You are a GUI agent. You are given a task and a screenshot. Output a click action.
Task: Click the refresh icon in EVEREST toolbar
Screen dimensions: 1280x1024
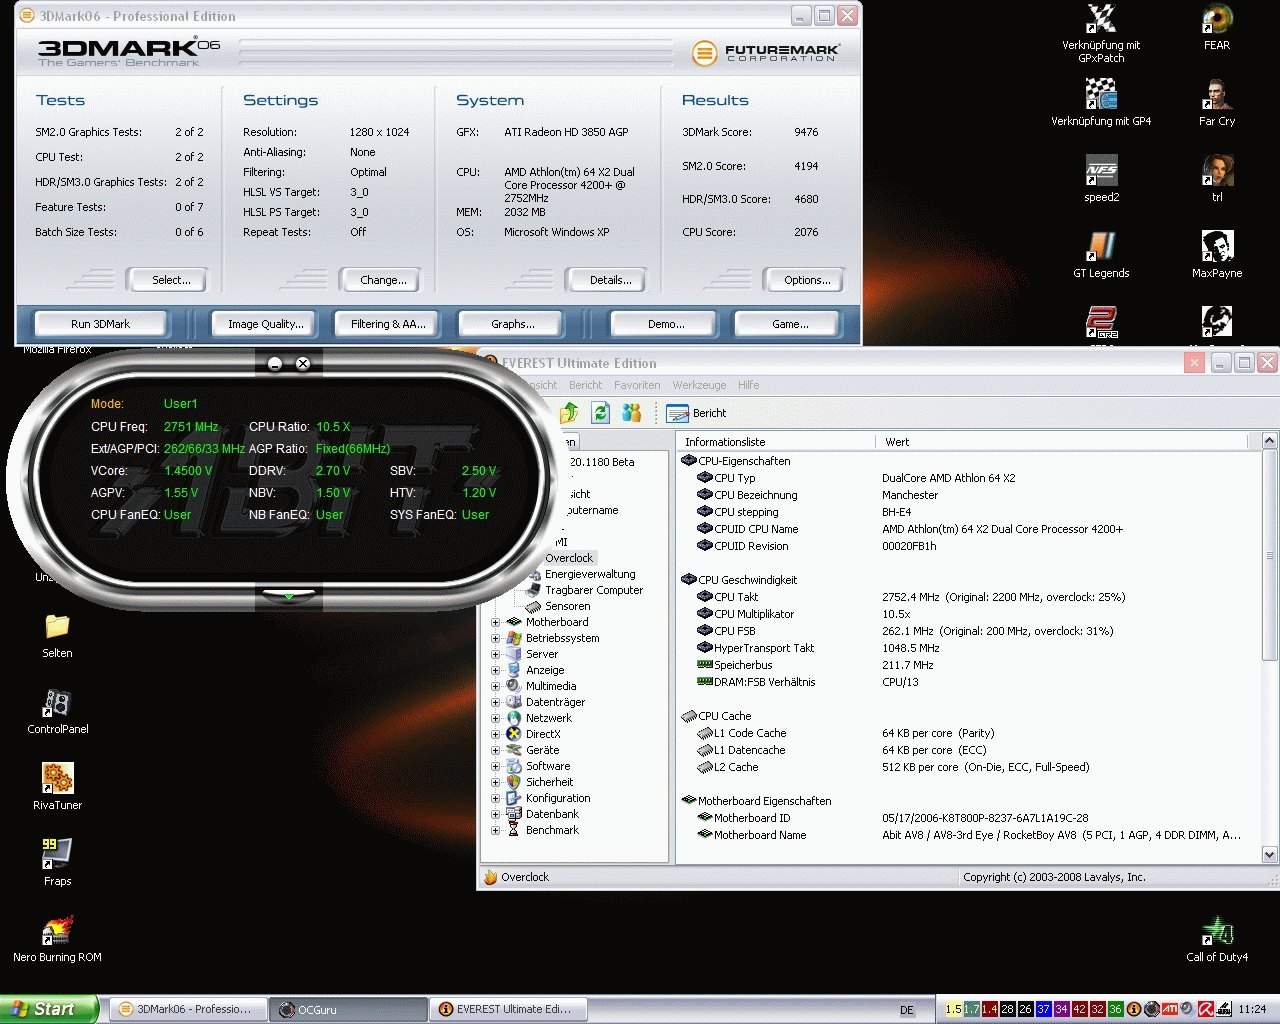click(x=600, y=412)
